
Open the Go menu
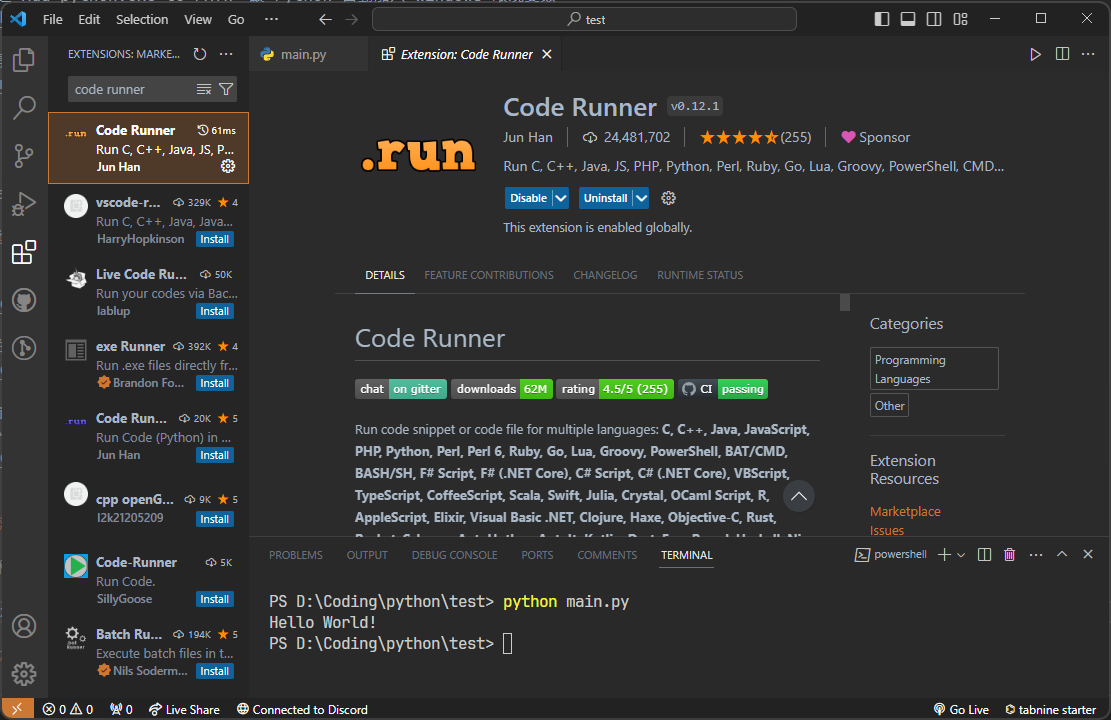(236, 19)
